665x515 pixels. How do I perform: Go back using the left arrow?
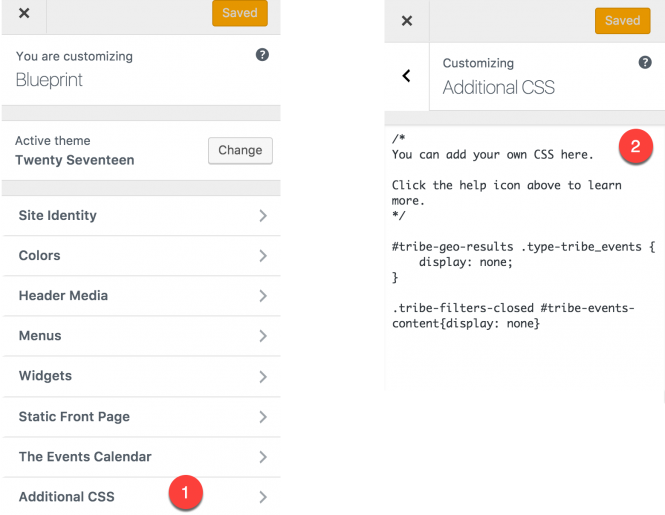[x=407, y=76]
